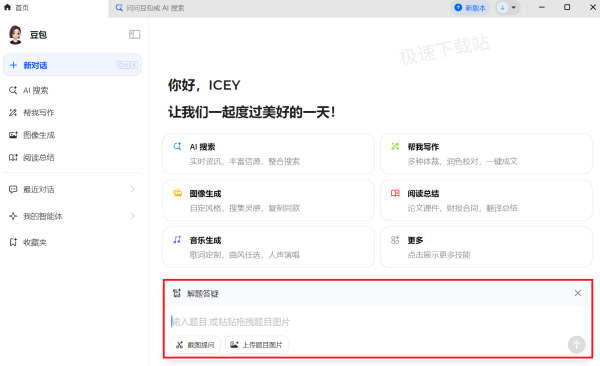Click the 解题答疑 header icon
The image size is (600, 366).
click(176, 293)
